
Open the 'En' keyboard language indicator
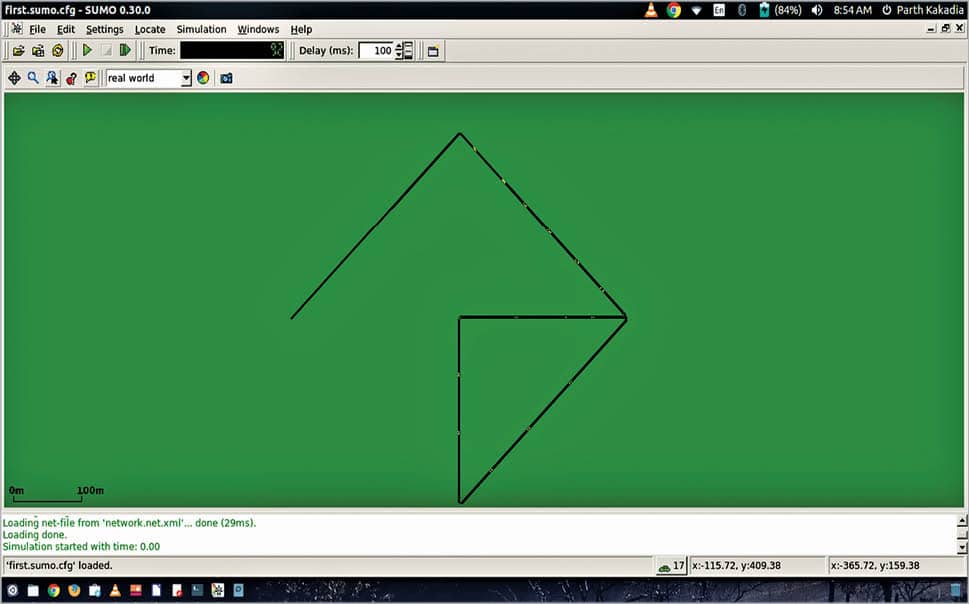[x=719, y=10]
